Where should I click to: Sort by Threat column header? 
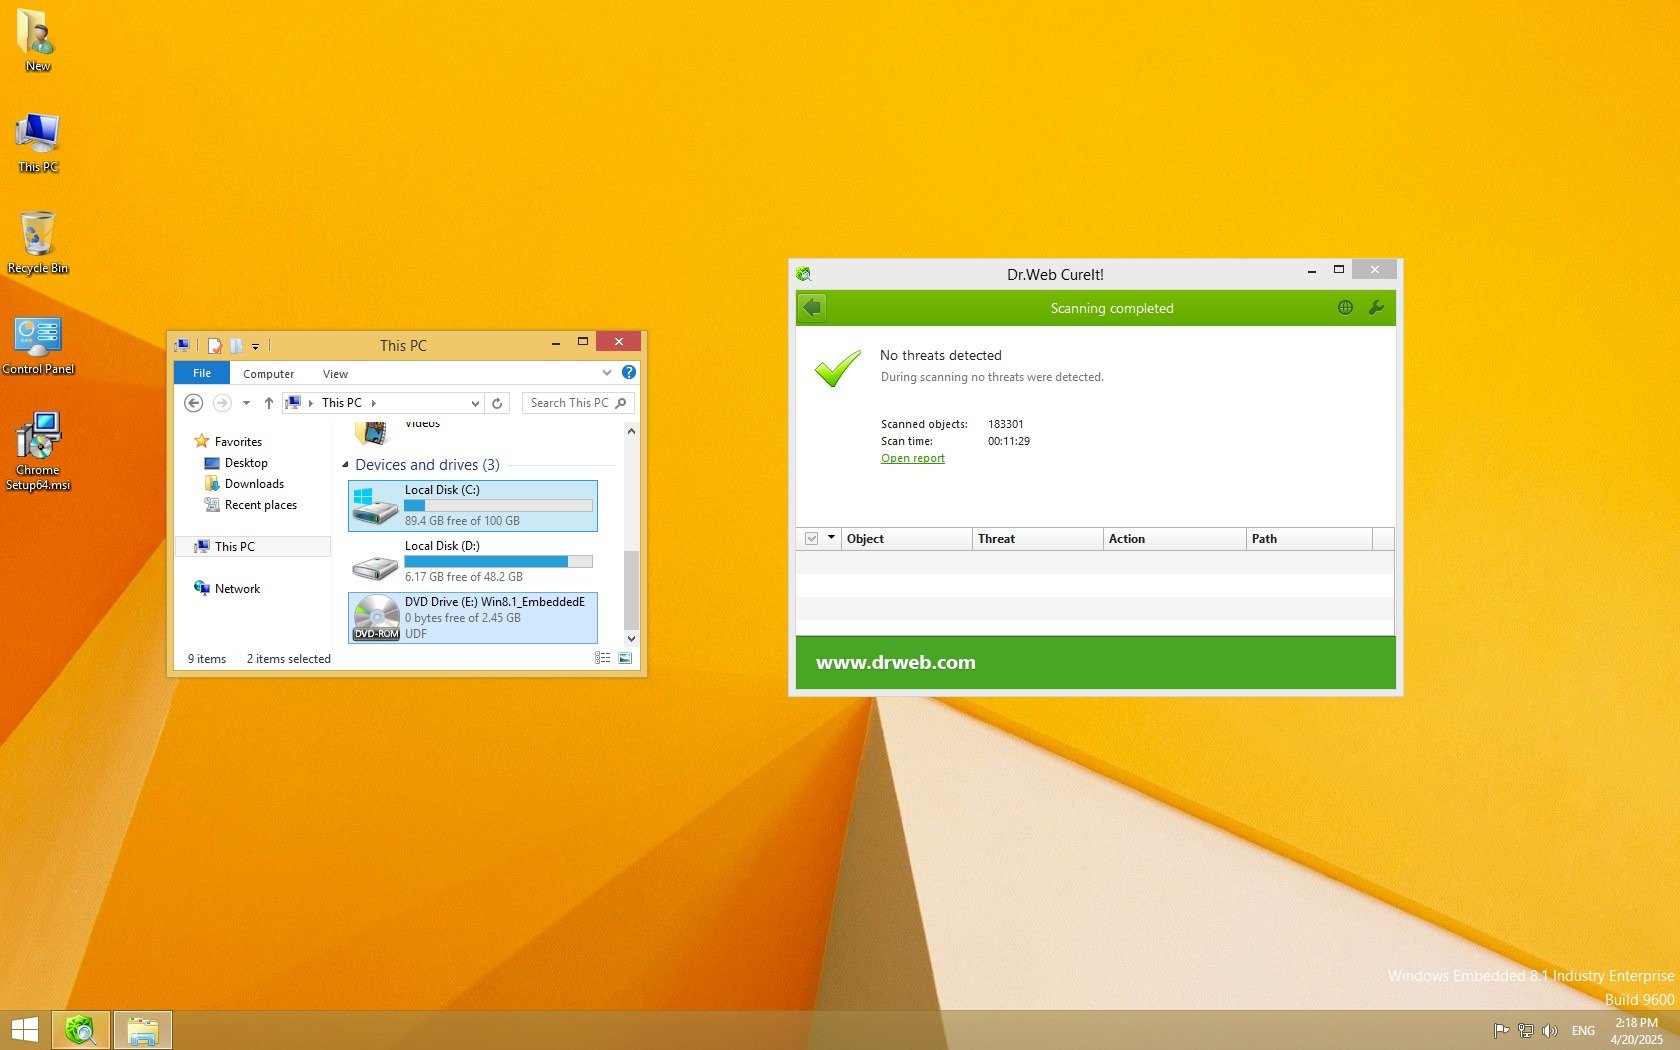click(1037, 539)
